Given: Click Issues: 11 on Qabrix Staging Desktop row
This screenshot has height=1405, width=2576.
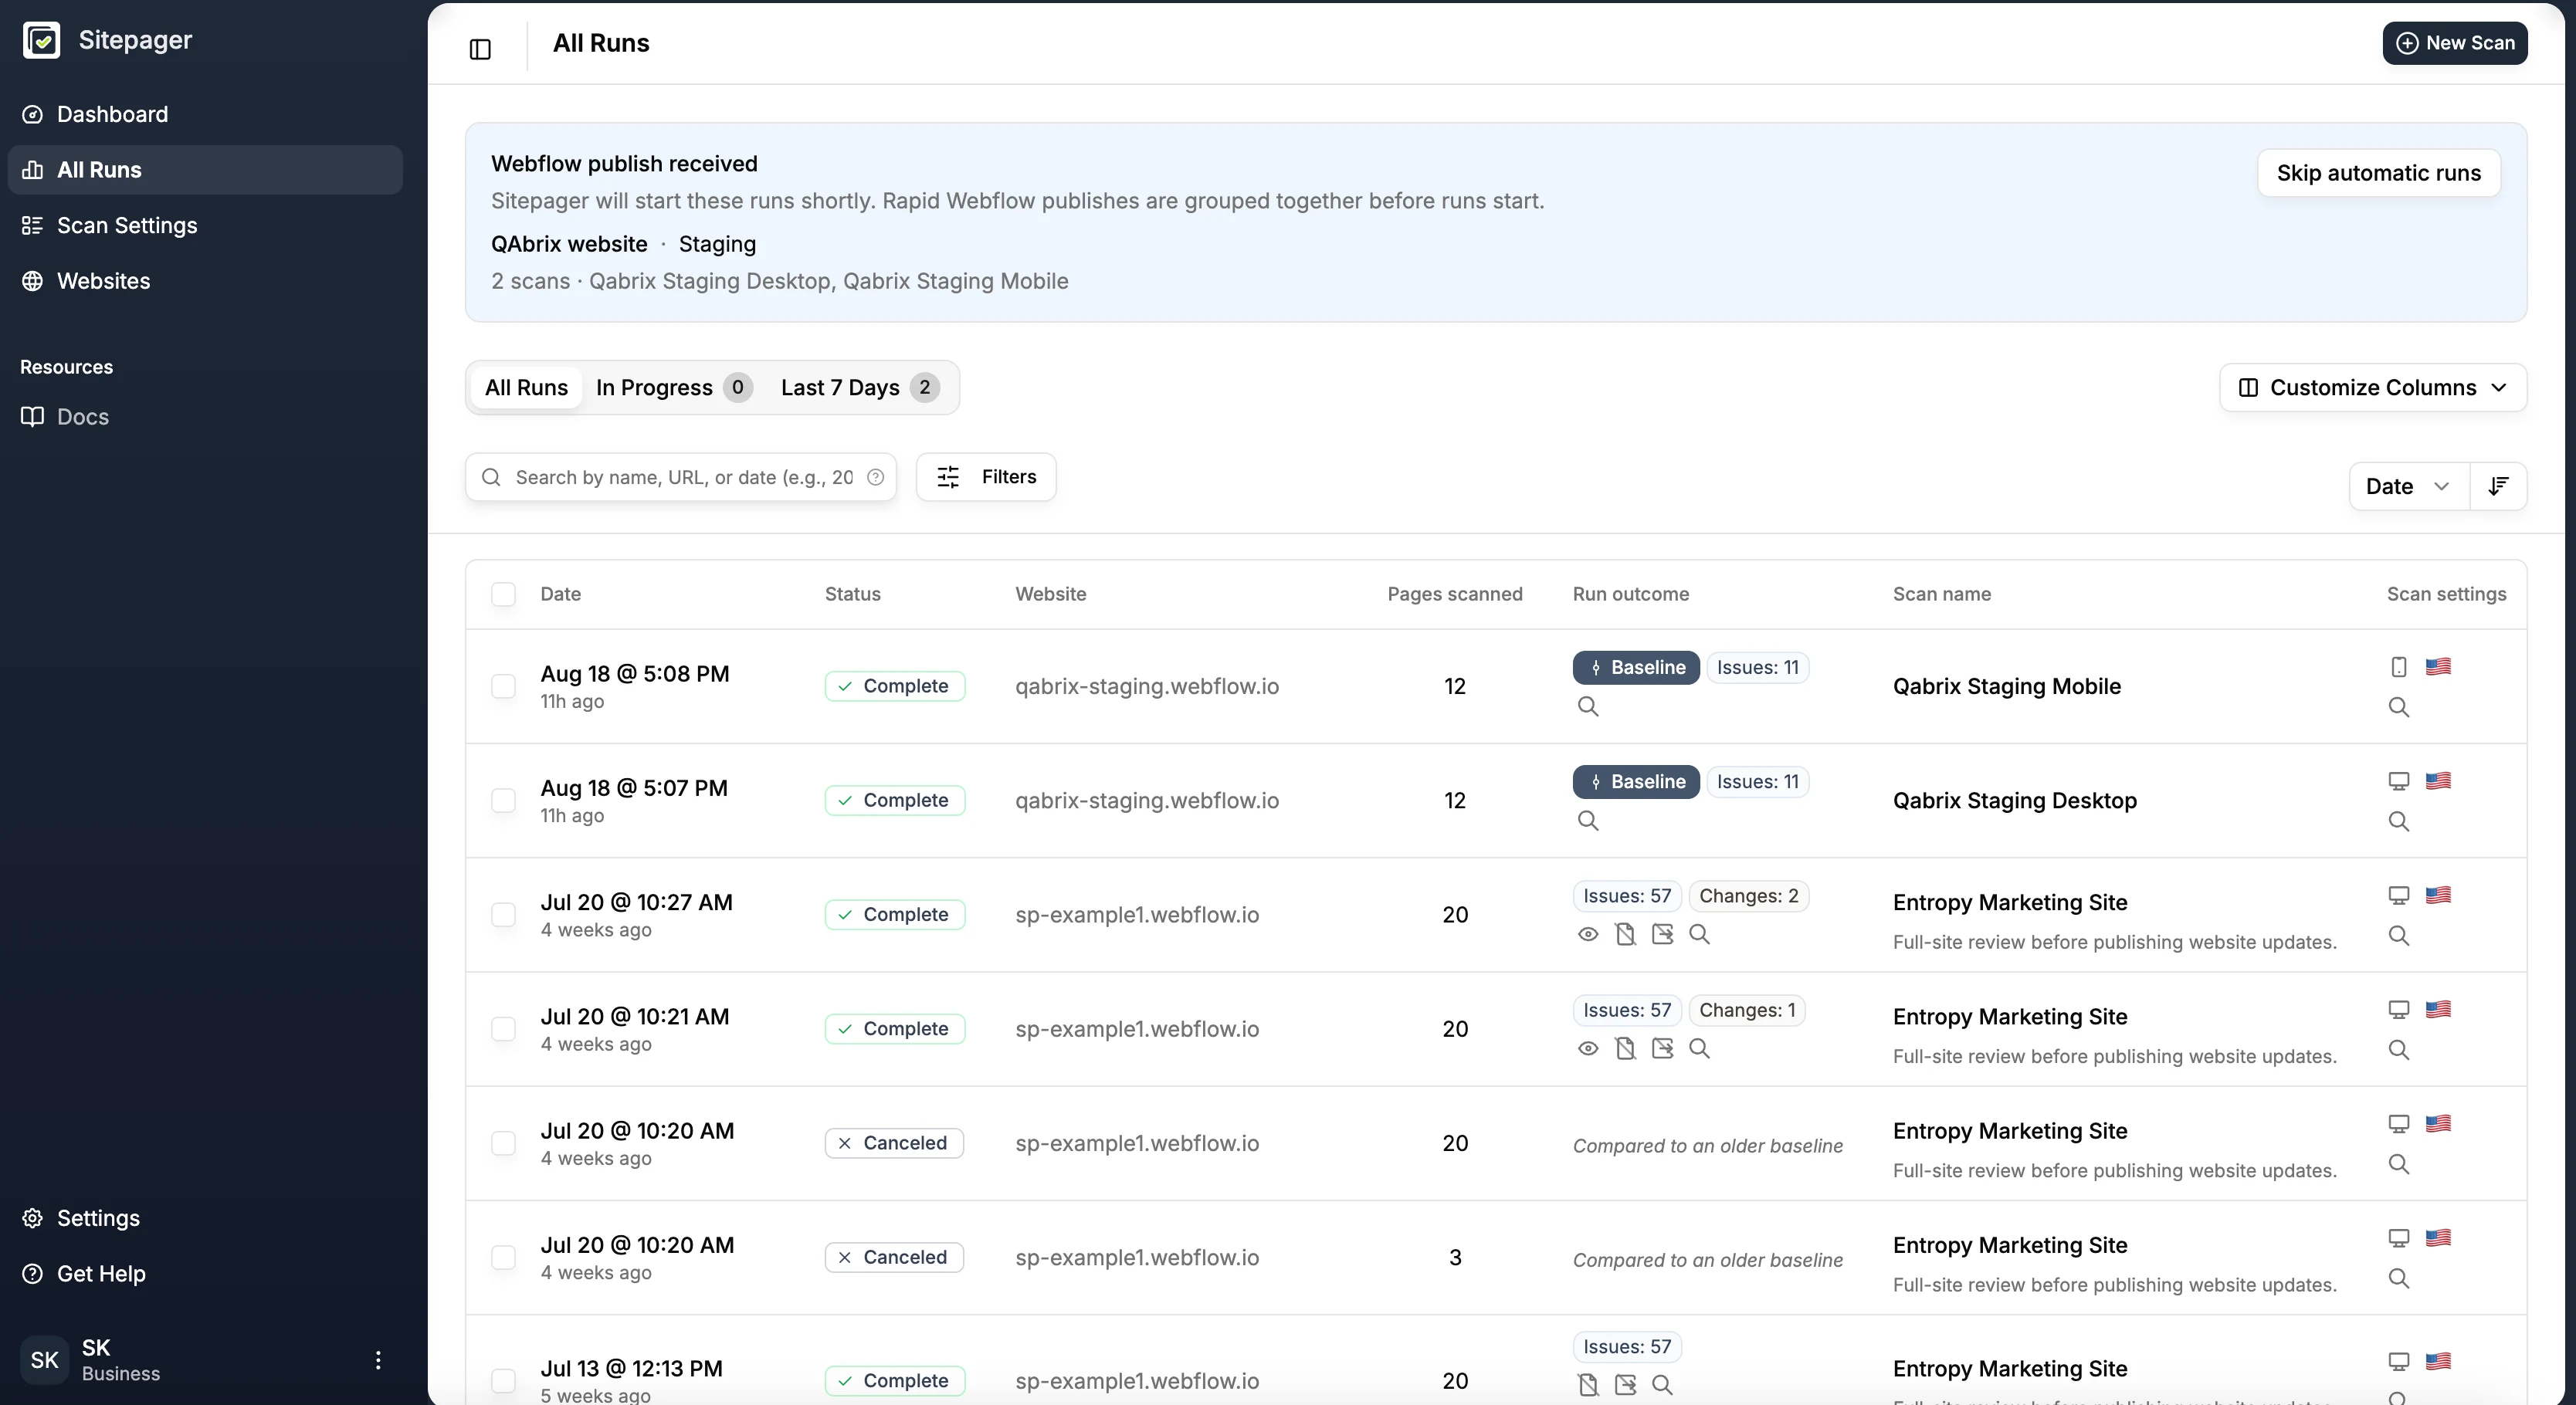Looking at the screenshot, I should (x=1758, y=781).
